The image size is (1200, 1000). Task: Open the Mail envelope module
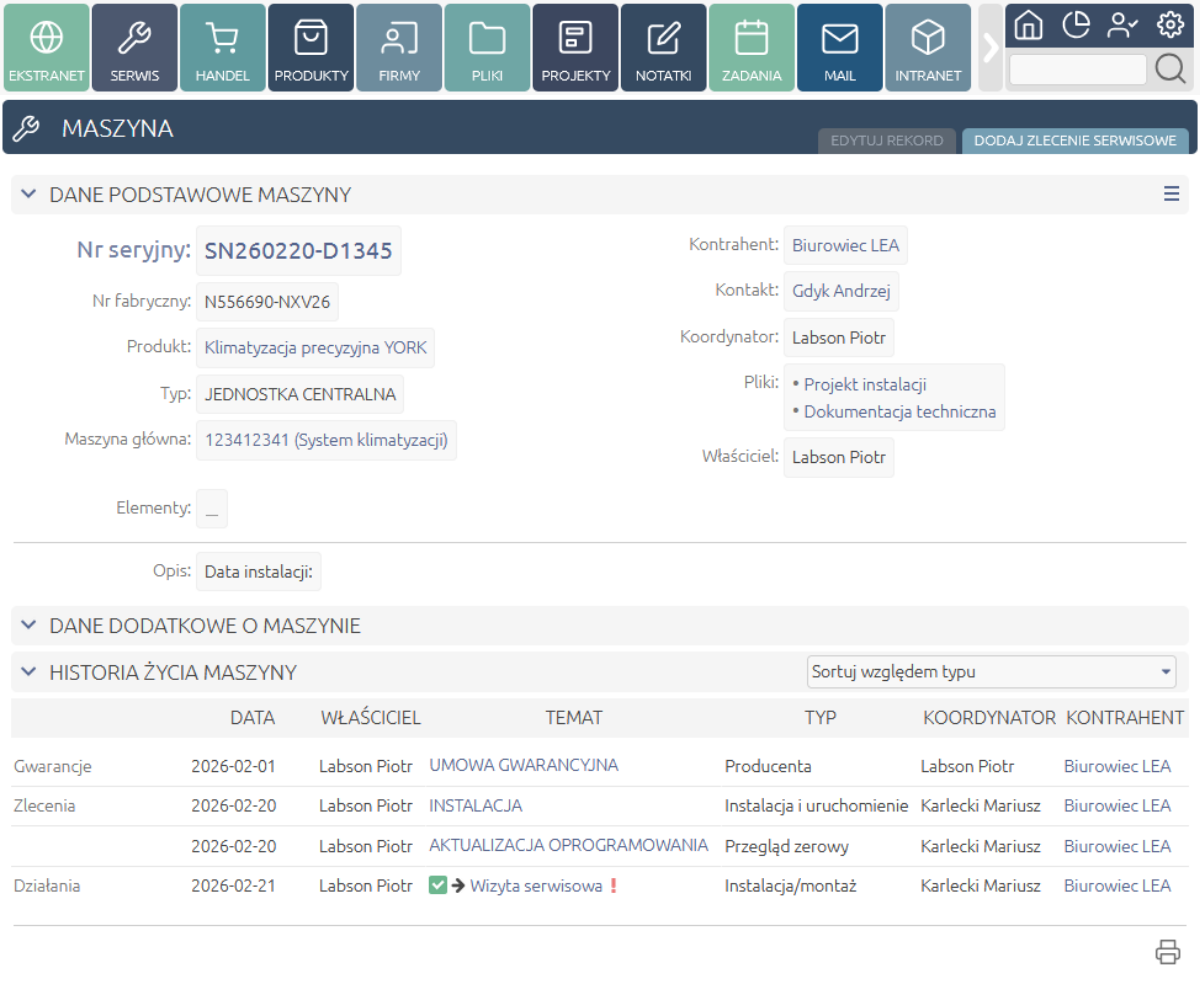[839, 48]
